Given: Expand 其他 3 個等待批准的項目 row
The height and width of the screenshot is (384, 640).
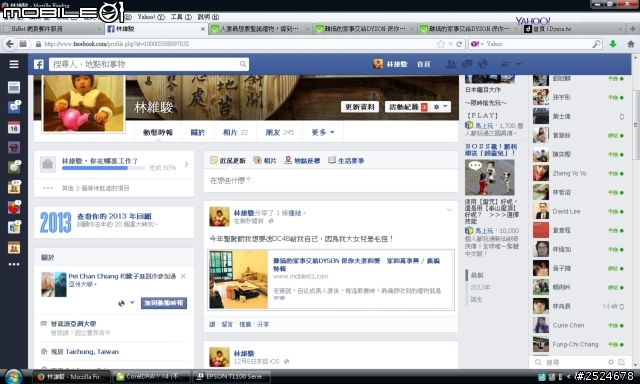Looking at the screenshot, I should tap(114, 188).
